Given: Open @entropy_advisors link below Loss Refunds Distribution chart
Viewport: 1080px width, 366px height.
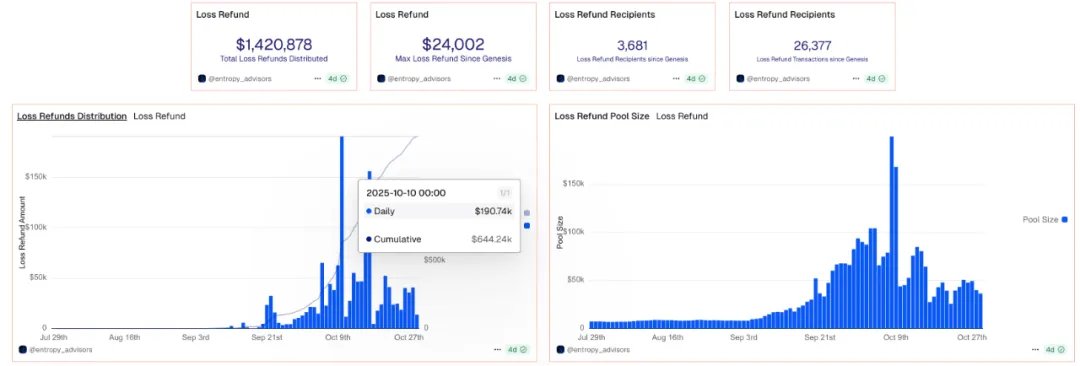Looking at the screenshot, I should (x=61, y=349).
